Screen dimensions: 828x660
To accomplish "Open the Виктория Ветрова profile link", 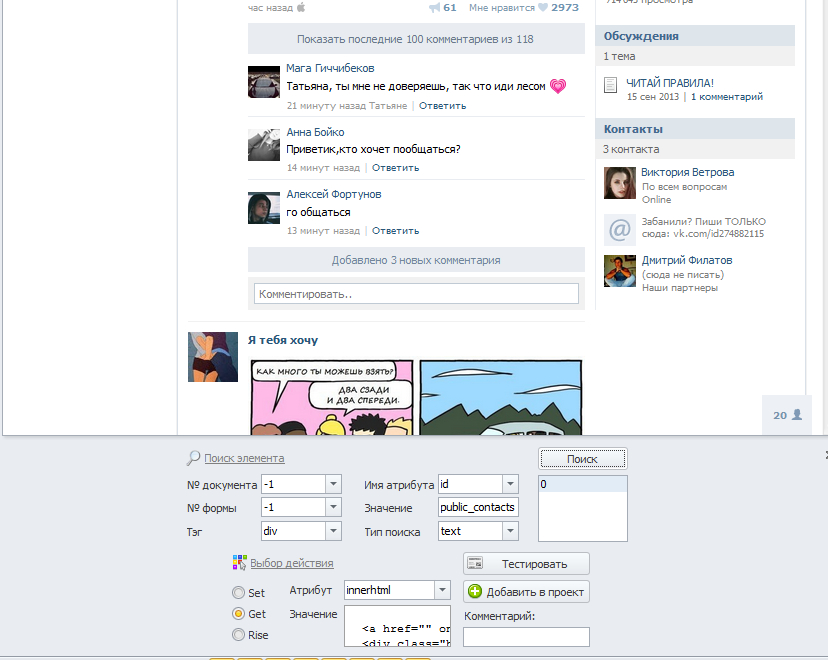I will click(688, 172).
